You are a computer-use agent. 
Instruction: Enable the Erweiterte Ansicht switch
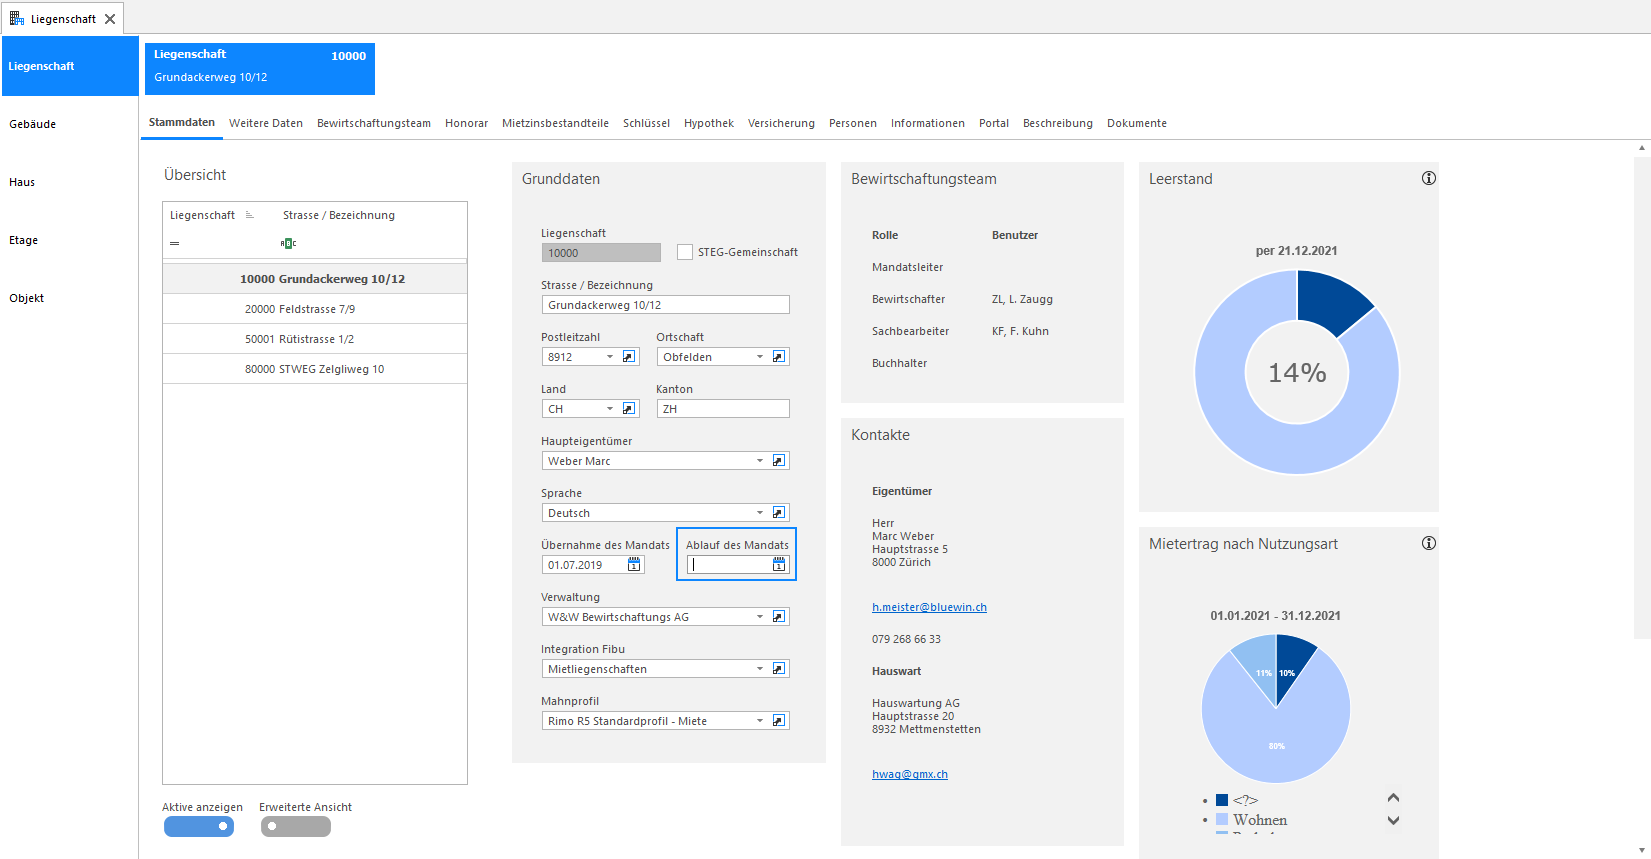tap(296, 826)
